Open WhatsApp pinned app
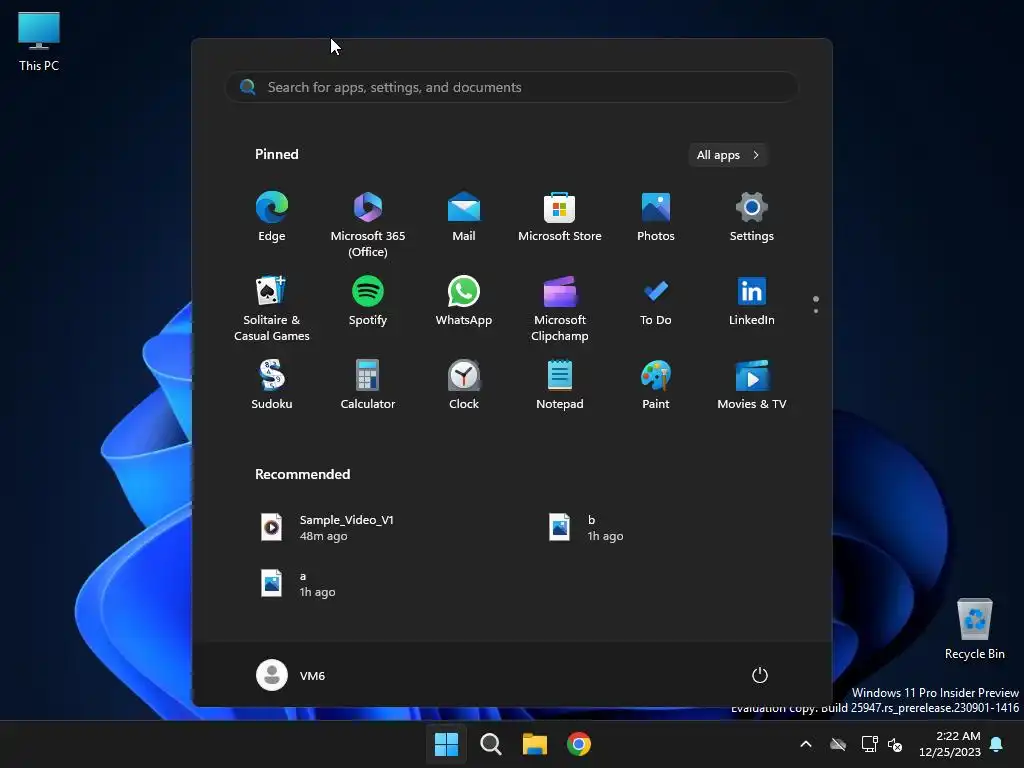The image size is (1024, 768). (464, 300)
